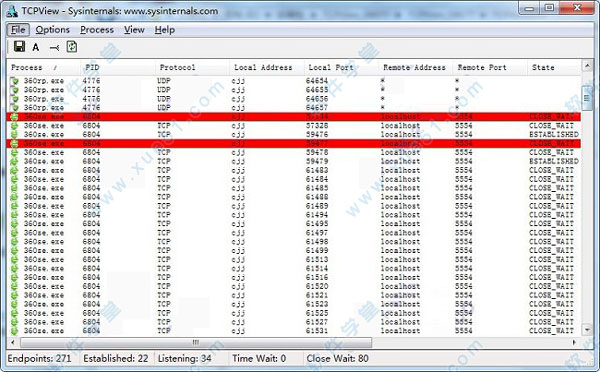This screenshot has height=372, width=600.
Task: Click the 360rp.exe icon for port 64655
Action: [15, 90]
